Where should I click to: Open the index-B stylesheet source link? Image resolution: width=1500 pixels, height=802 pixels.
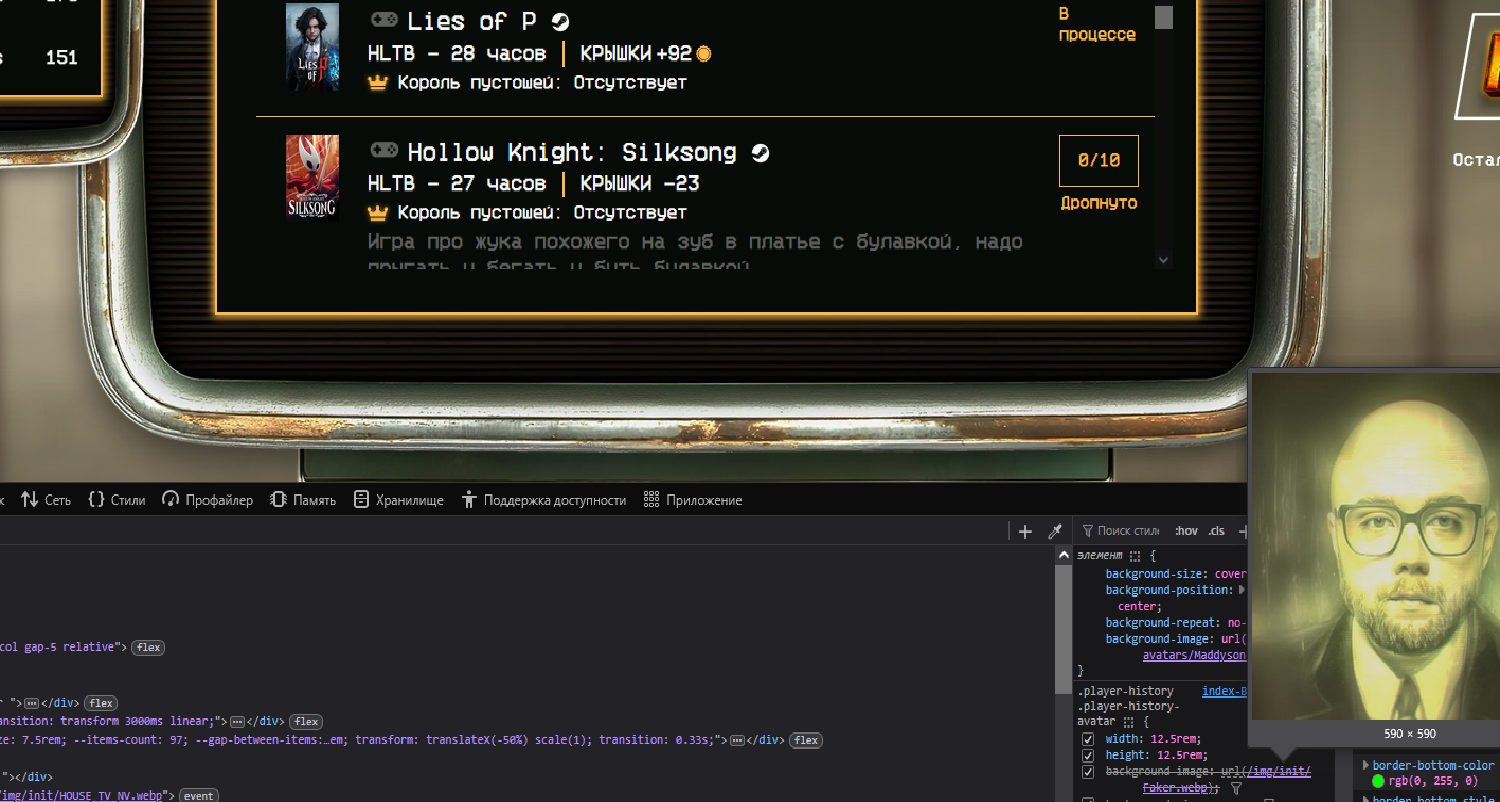(x=1224, y=691)
